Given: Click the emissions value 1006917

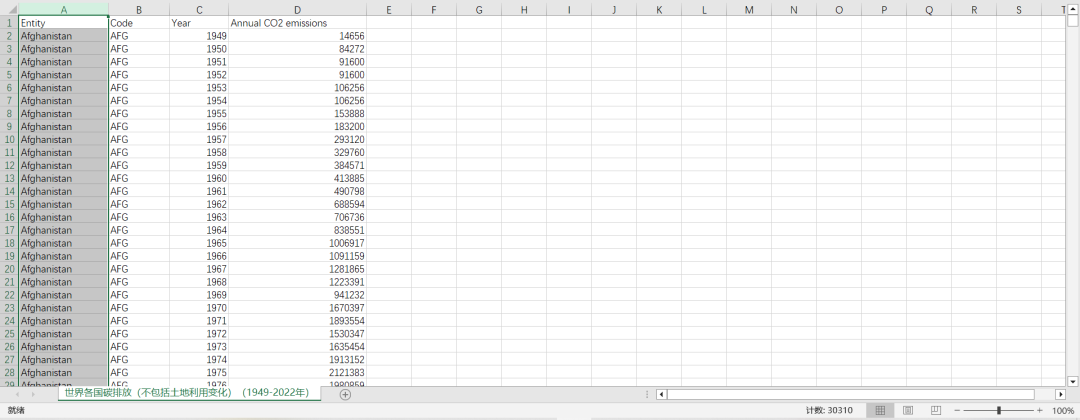Looking at the screenshot, I should coord(298,243).
